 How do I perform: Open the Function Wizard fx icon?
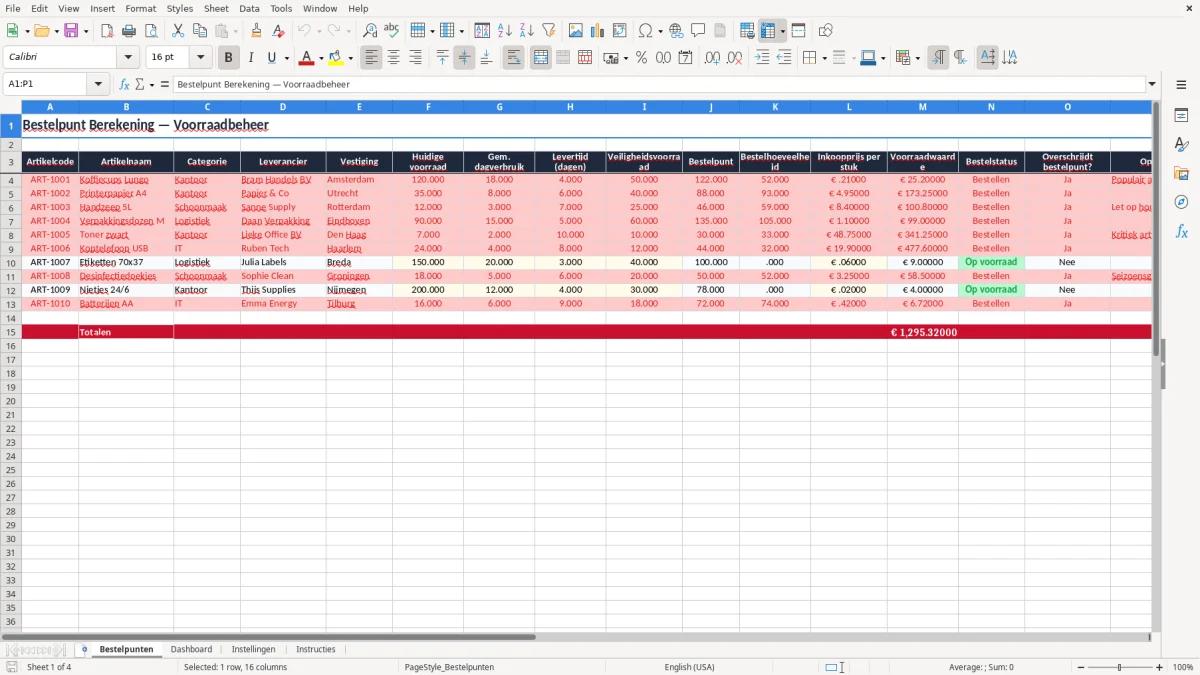coord(124,85)
